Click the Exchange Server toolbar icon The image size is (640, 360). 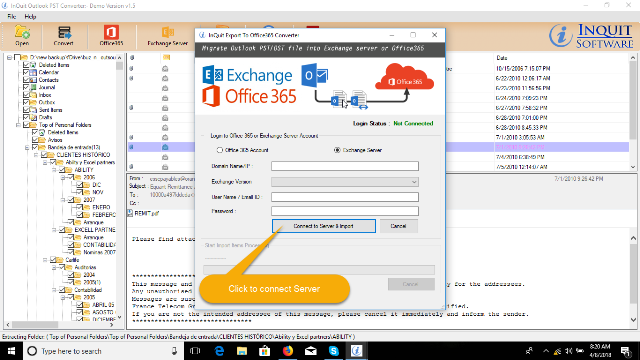(167, 36)
